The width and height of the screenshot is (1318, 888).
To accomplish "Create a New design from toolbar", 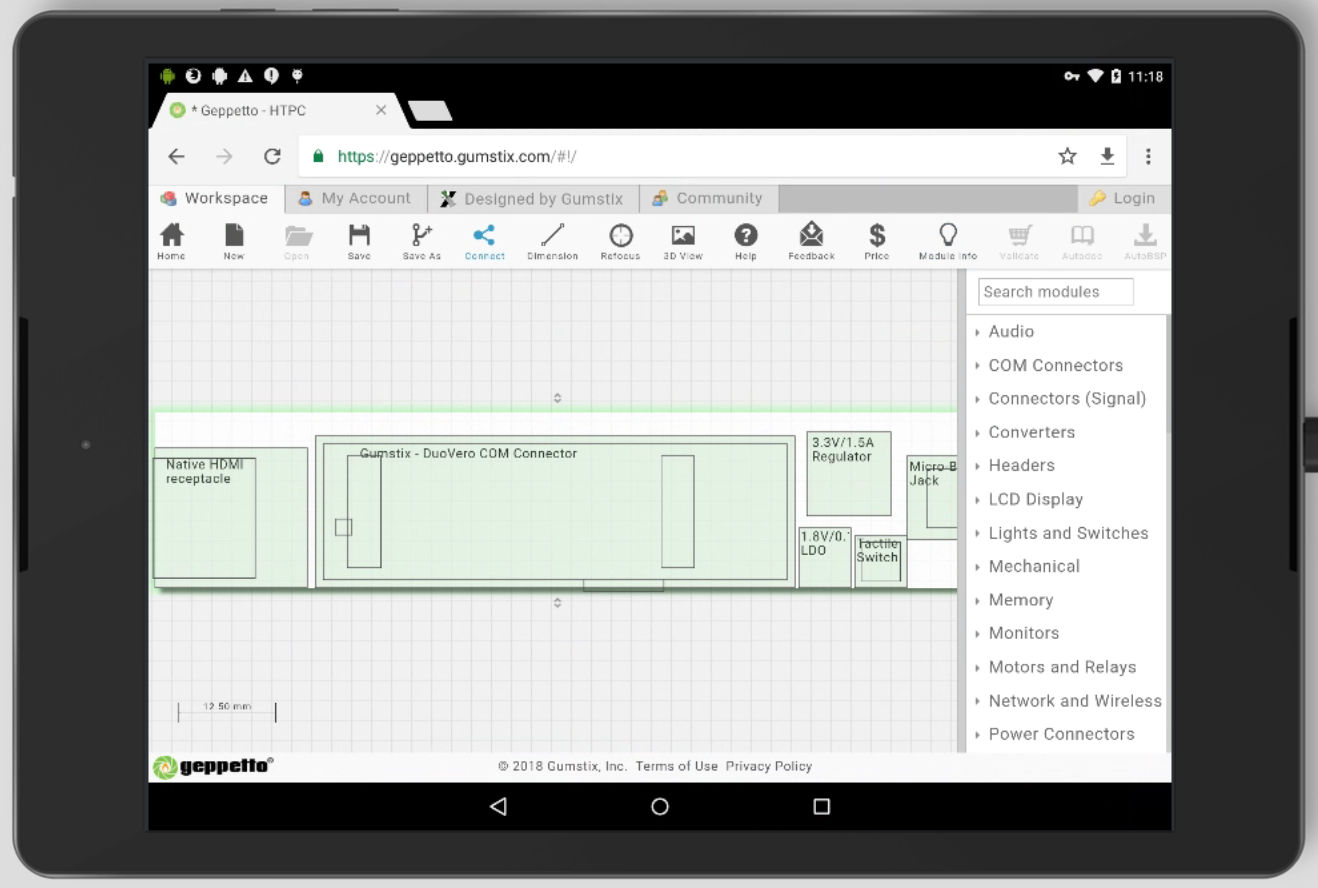I will coord(234,241).
